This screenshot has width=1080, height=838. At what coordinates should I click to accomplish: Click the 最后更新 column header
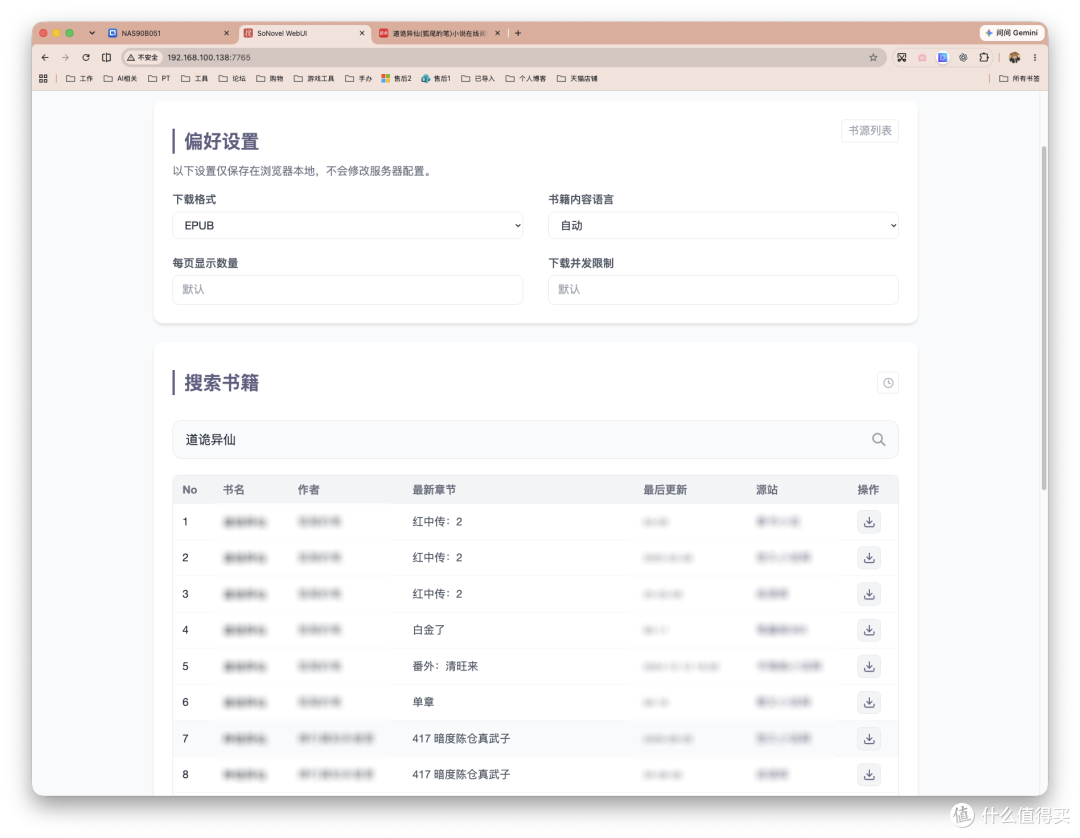tap(665, 490)
